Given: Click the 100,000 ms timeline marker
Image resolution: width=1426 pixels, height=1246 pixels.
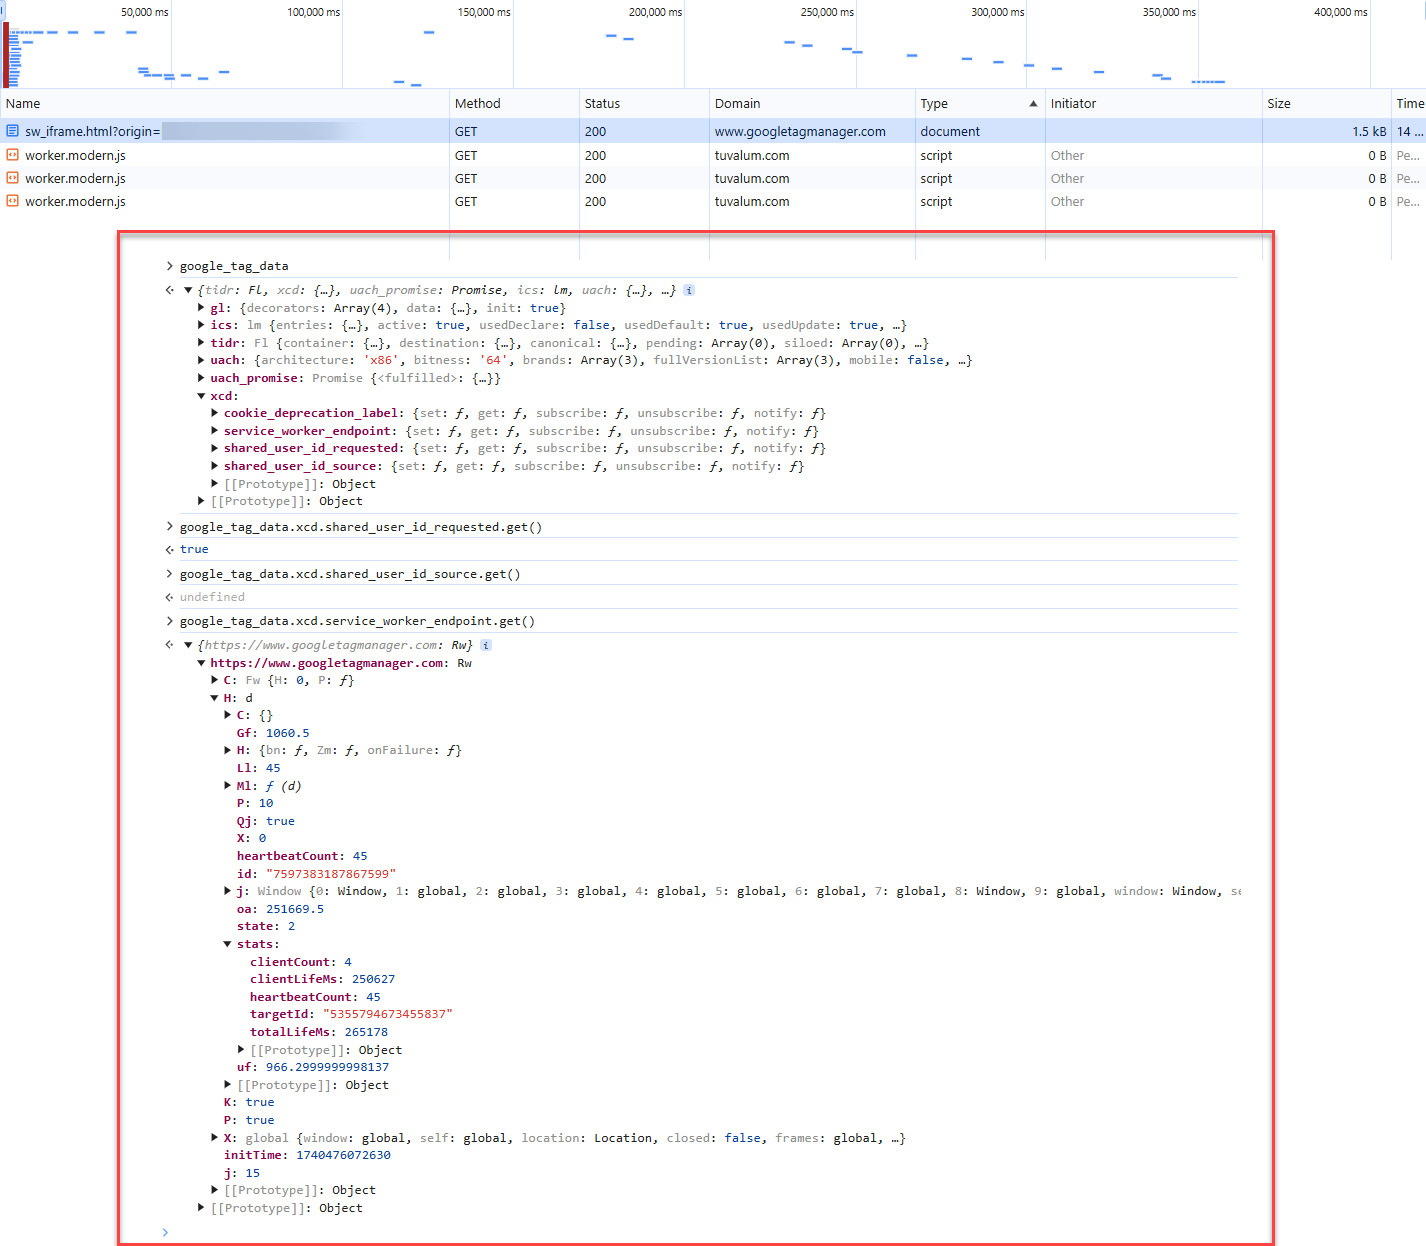Looking at the screenshot, I should click(x=313, y=12).
